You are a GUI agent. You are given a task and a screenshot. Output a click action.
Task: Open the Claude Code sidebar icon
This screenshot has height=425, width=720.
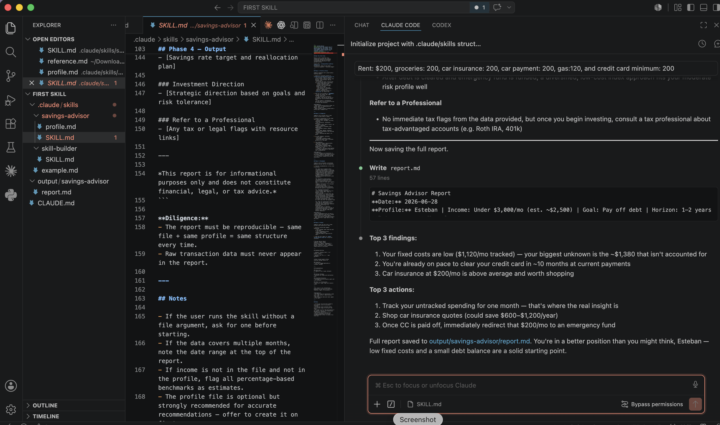pyautogui.click(x=10, y=171)
